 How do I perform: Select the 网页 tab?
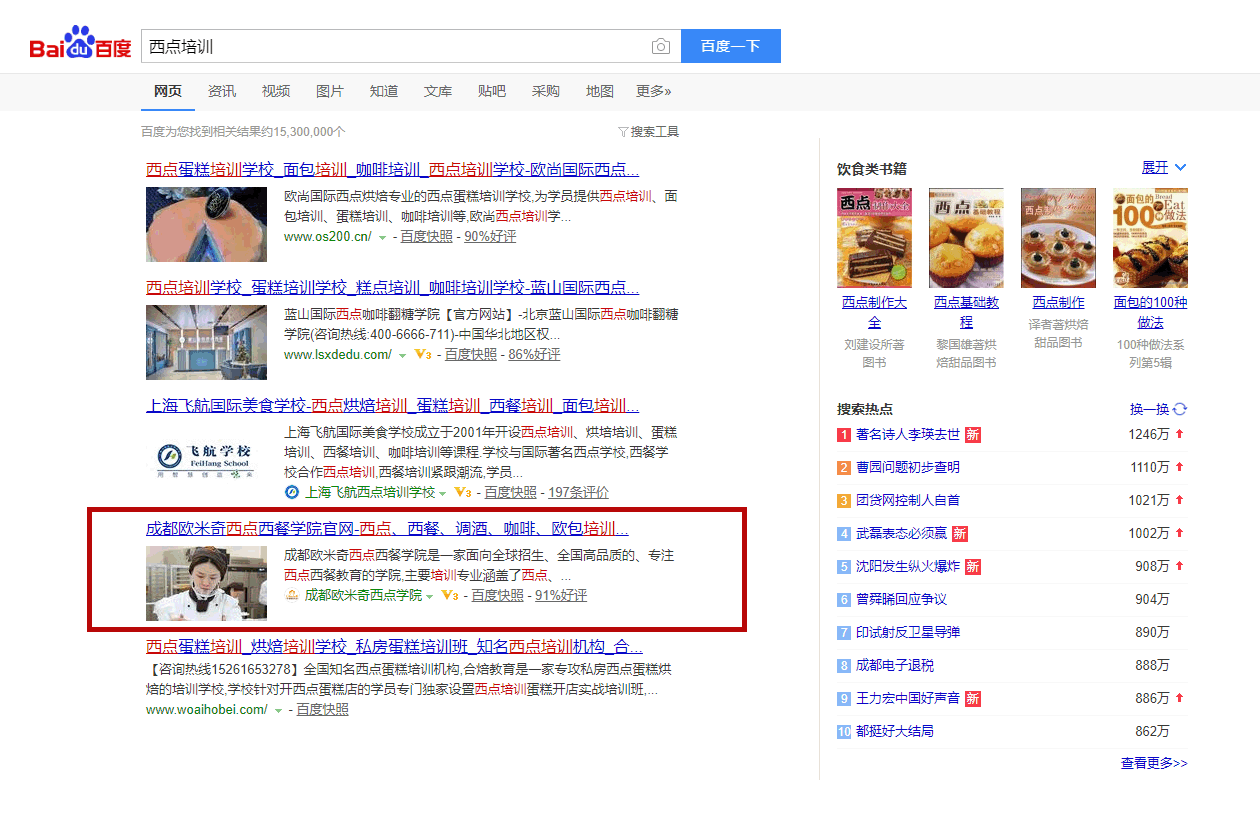[168, 91]
